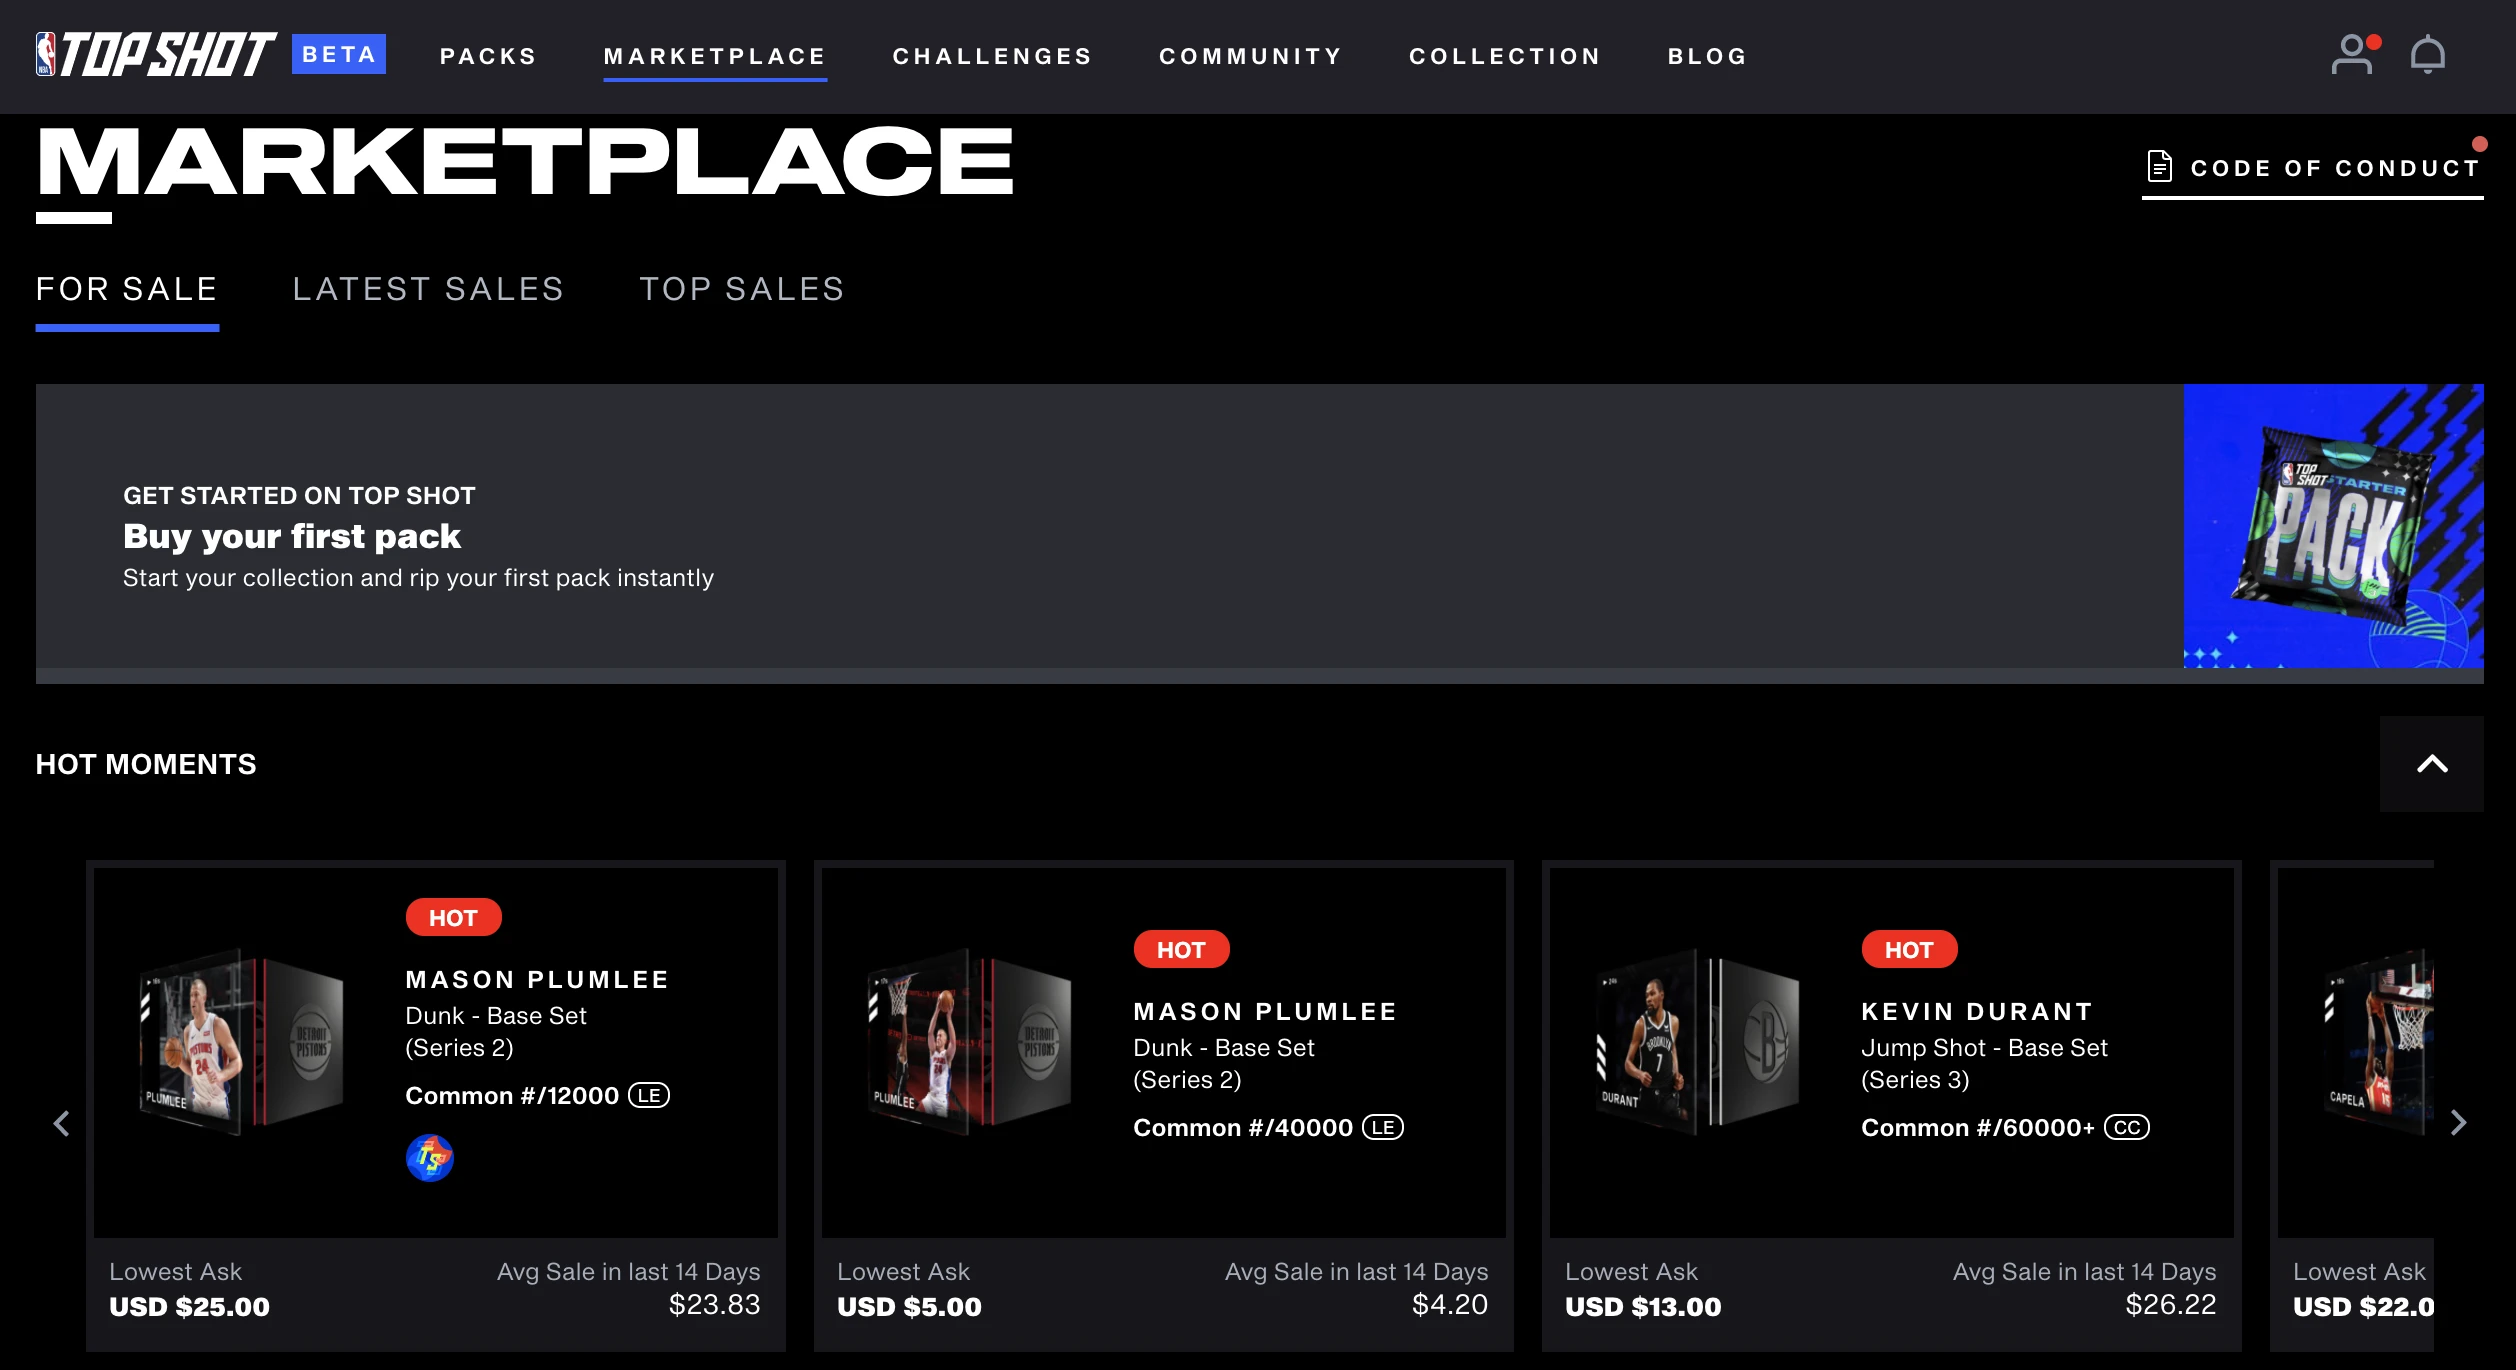
Task: Click the USD $22.0 lowest ask on Capela card
Action: coord(2363,1307)
